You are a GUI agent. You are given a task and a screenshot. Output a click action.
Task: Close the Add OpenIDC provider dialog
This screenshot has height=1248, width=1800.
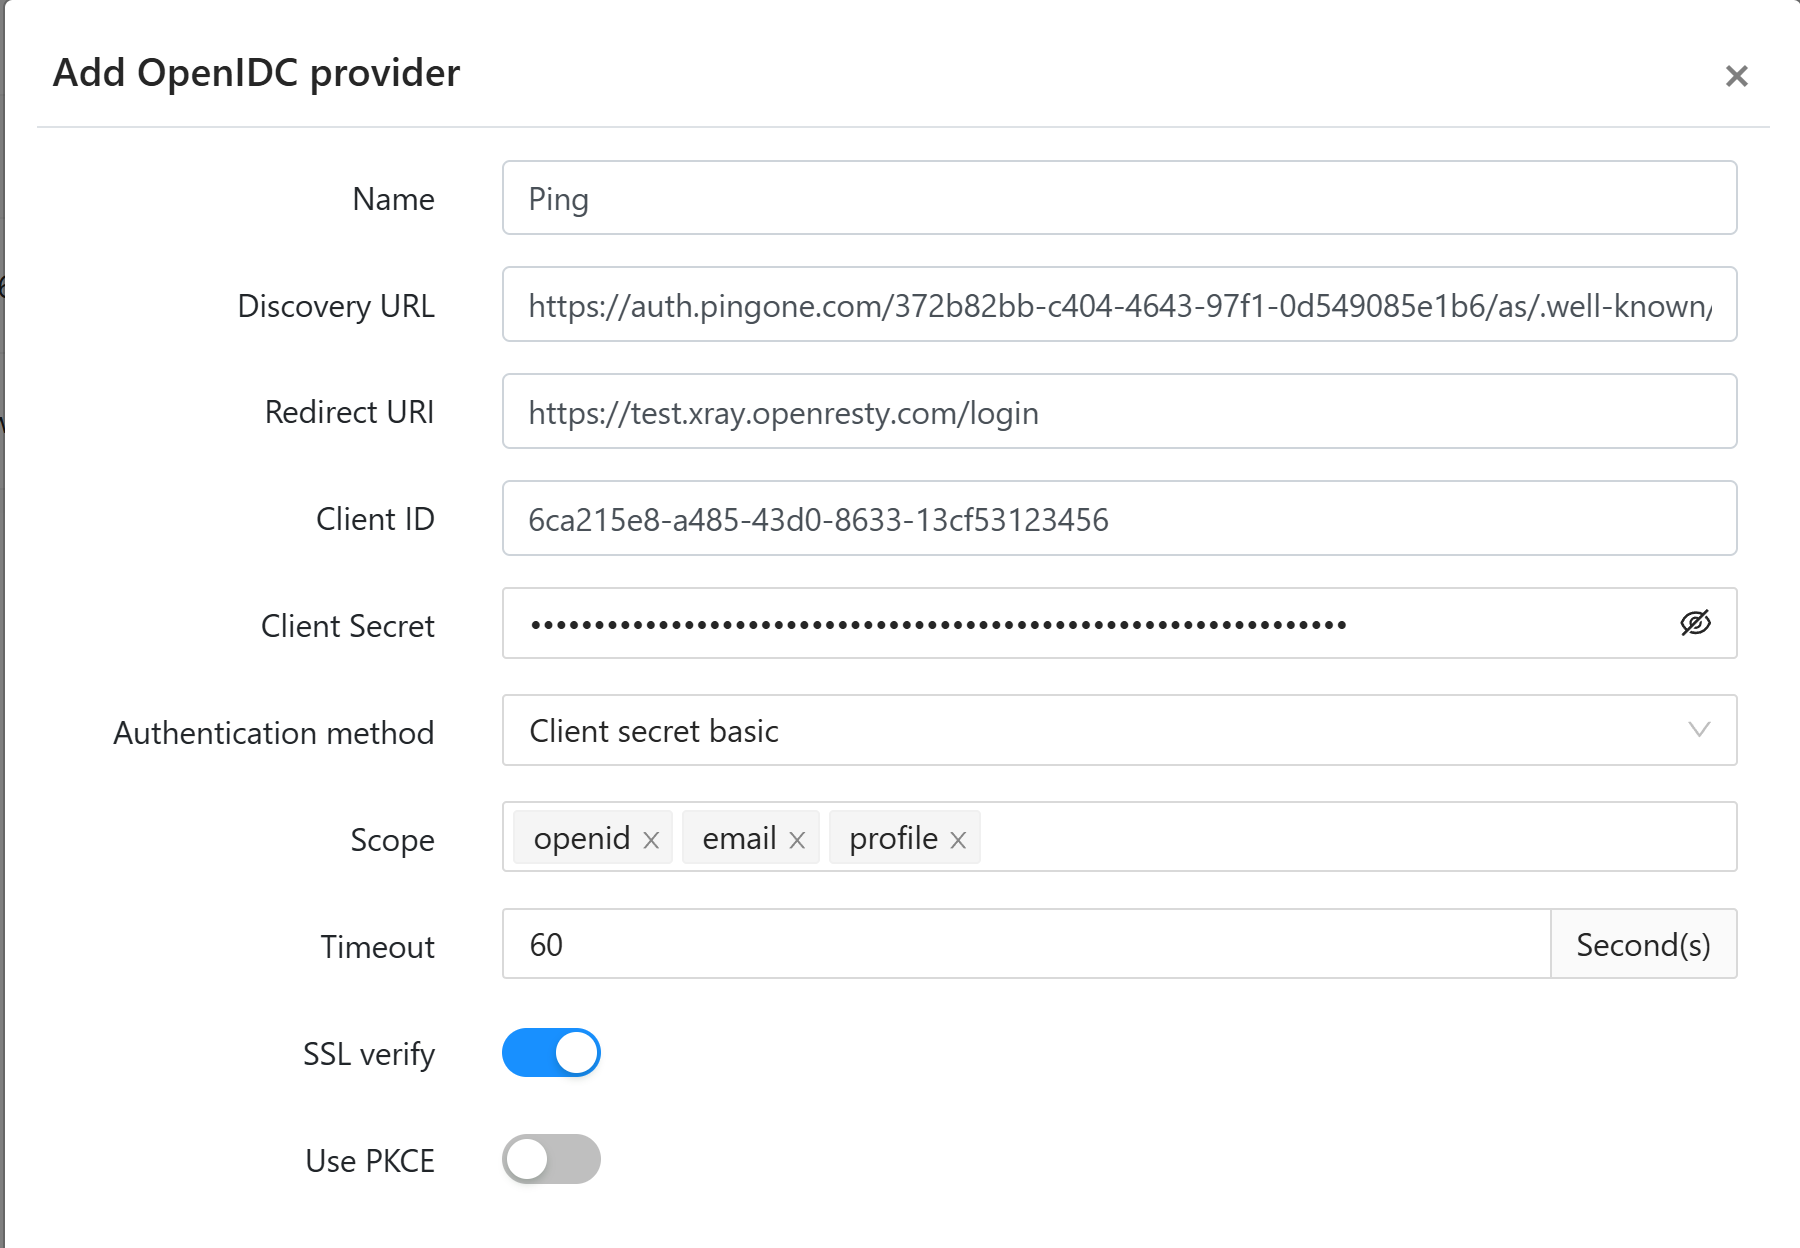tap(1736, 76)
